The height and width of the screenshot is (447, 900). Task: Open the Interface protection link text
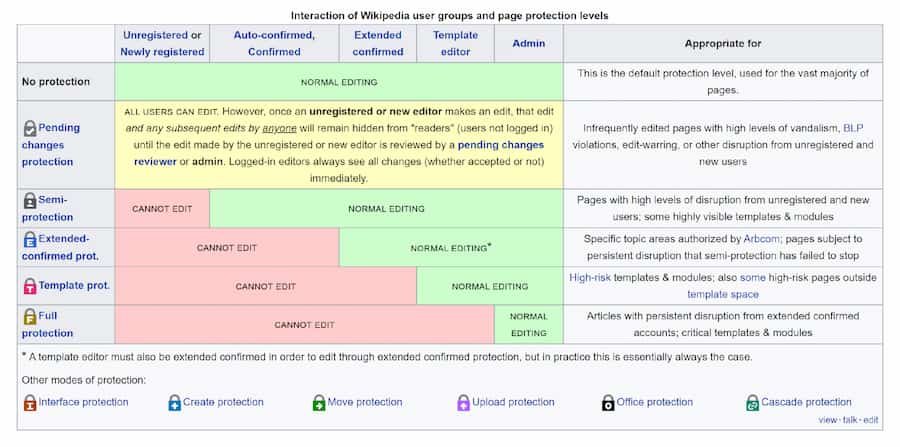(84, 402)
